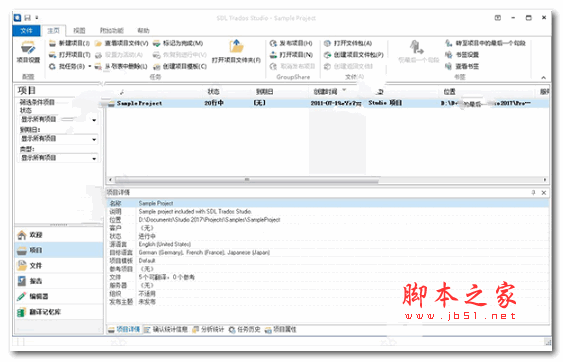Click Remove from List (从列表中移除)
This screenshot has width=563, height=362.
point(121,66)
